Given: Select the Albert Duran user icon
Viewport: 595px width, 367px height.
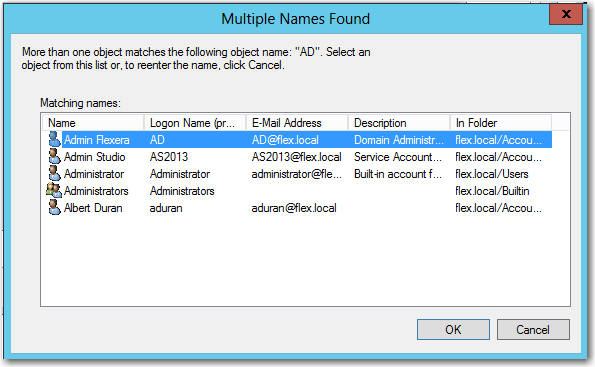Looking at the screenshot, I should (x=54, y=208).
